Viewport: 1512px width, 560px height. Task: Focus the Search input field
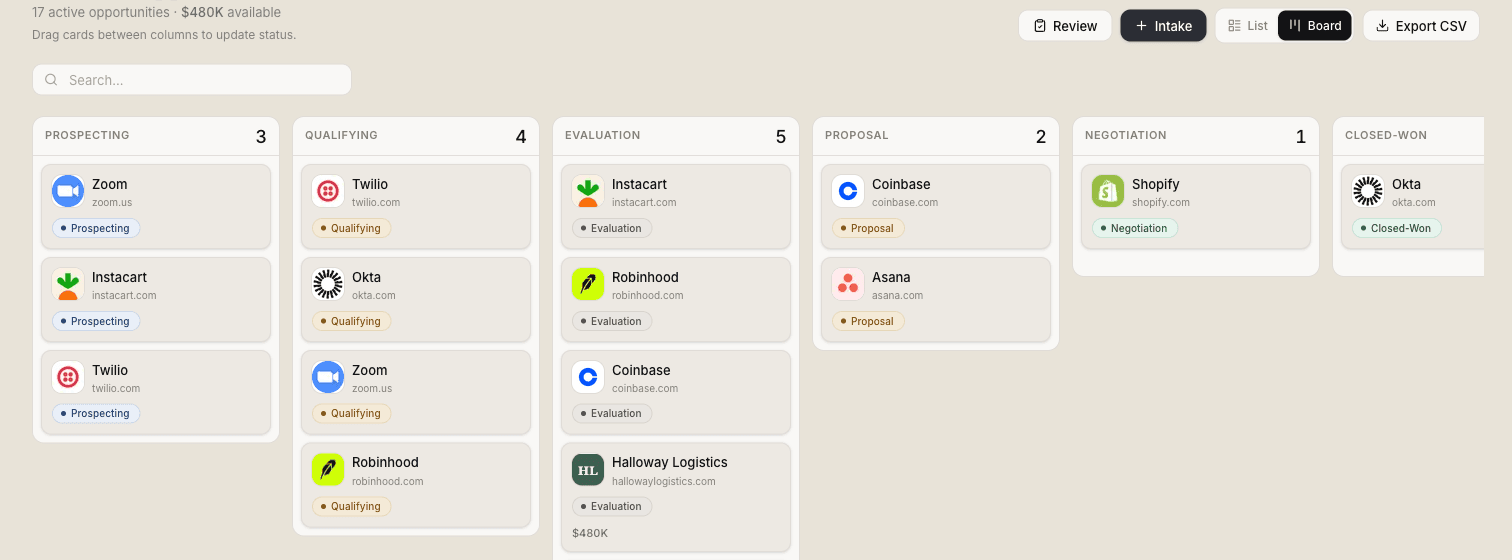pos(192,80)
